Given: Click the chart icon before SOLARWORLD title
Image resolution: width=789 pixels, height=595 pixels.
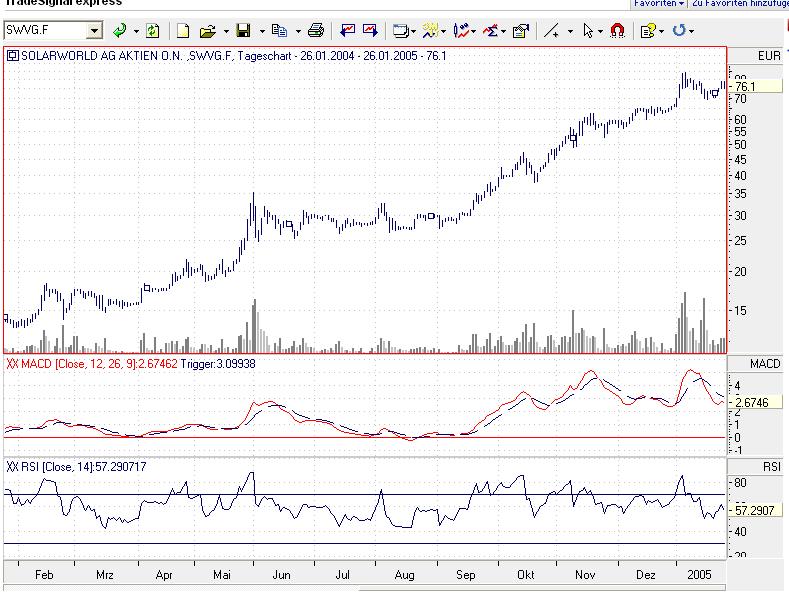Looking at the screenshot, I should tap(13, 56).
